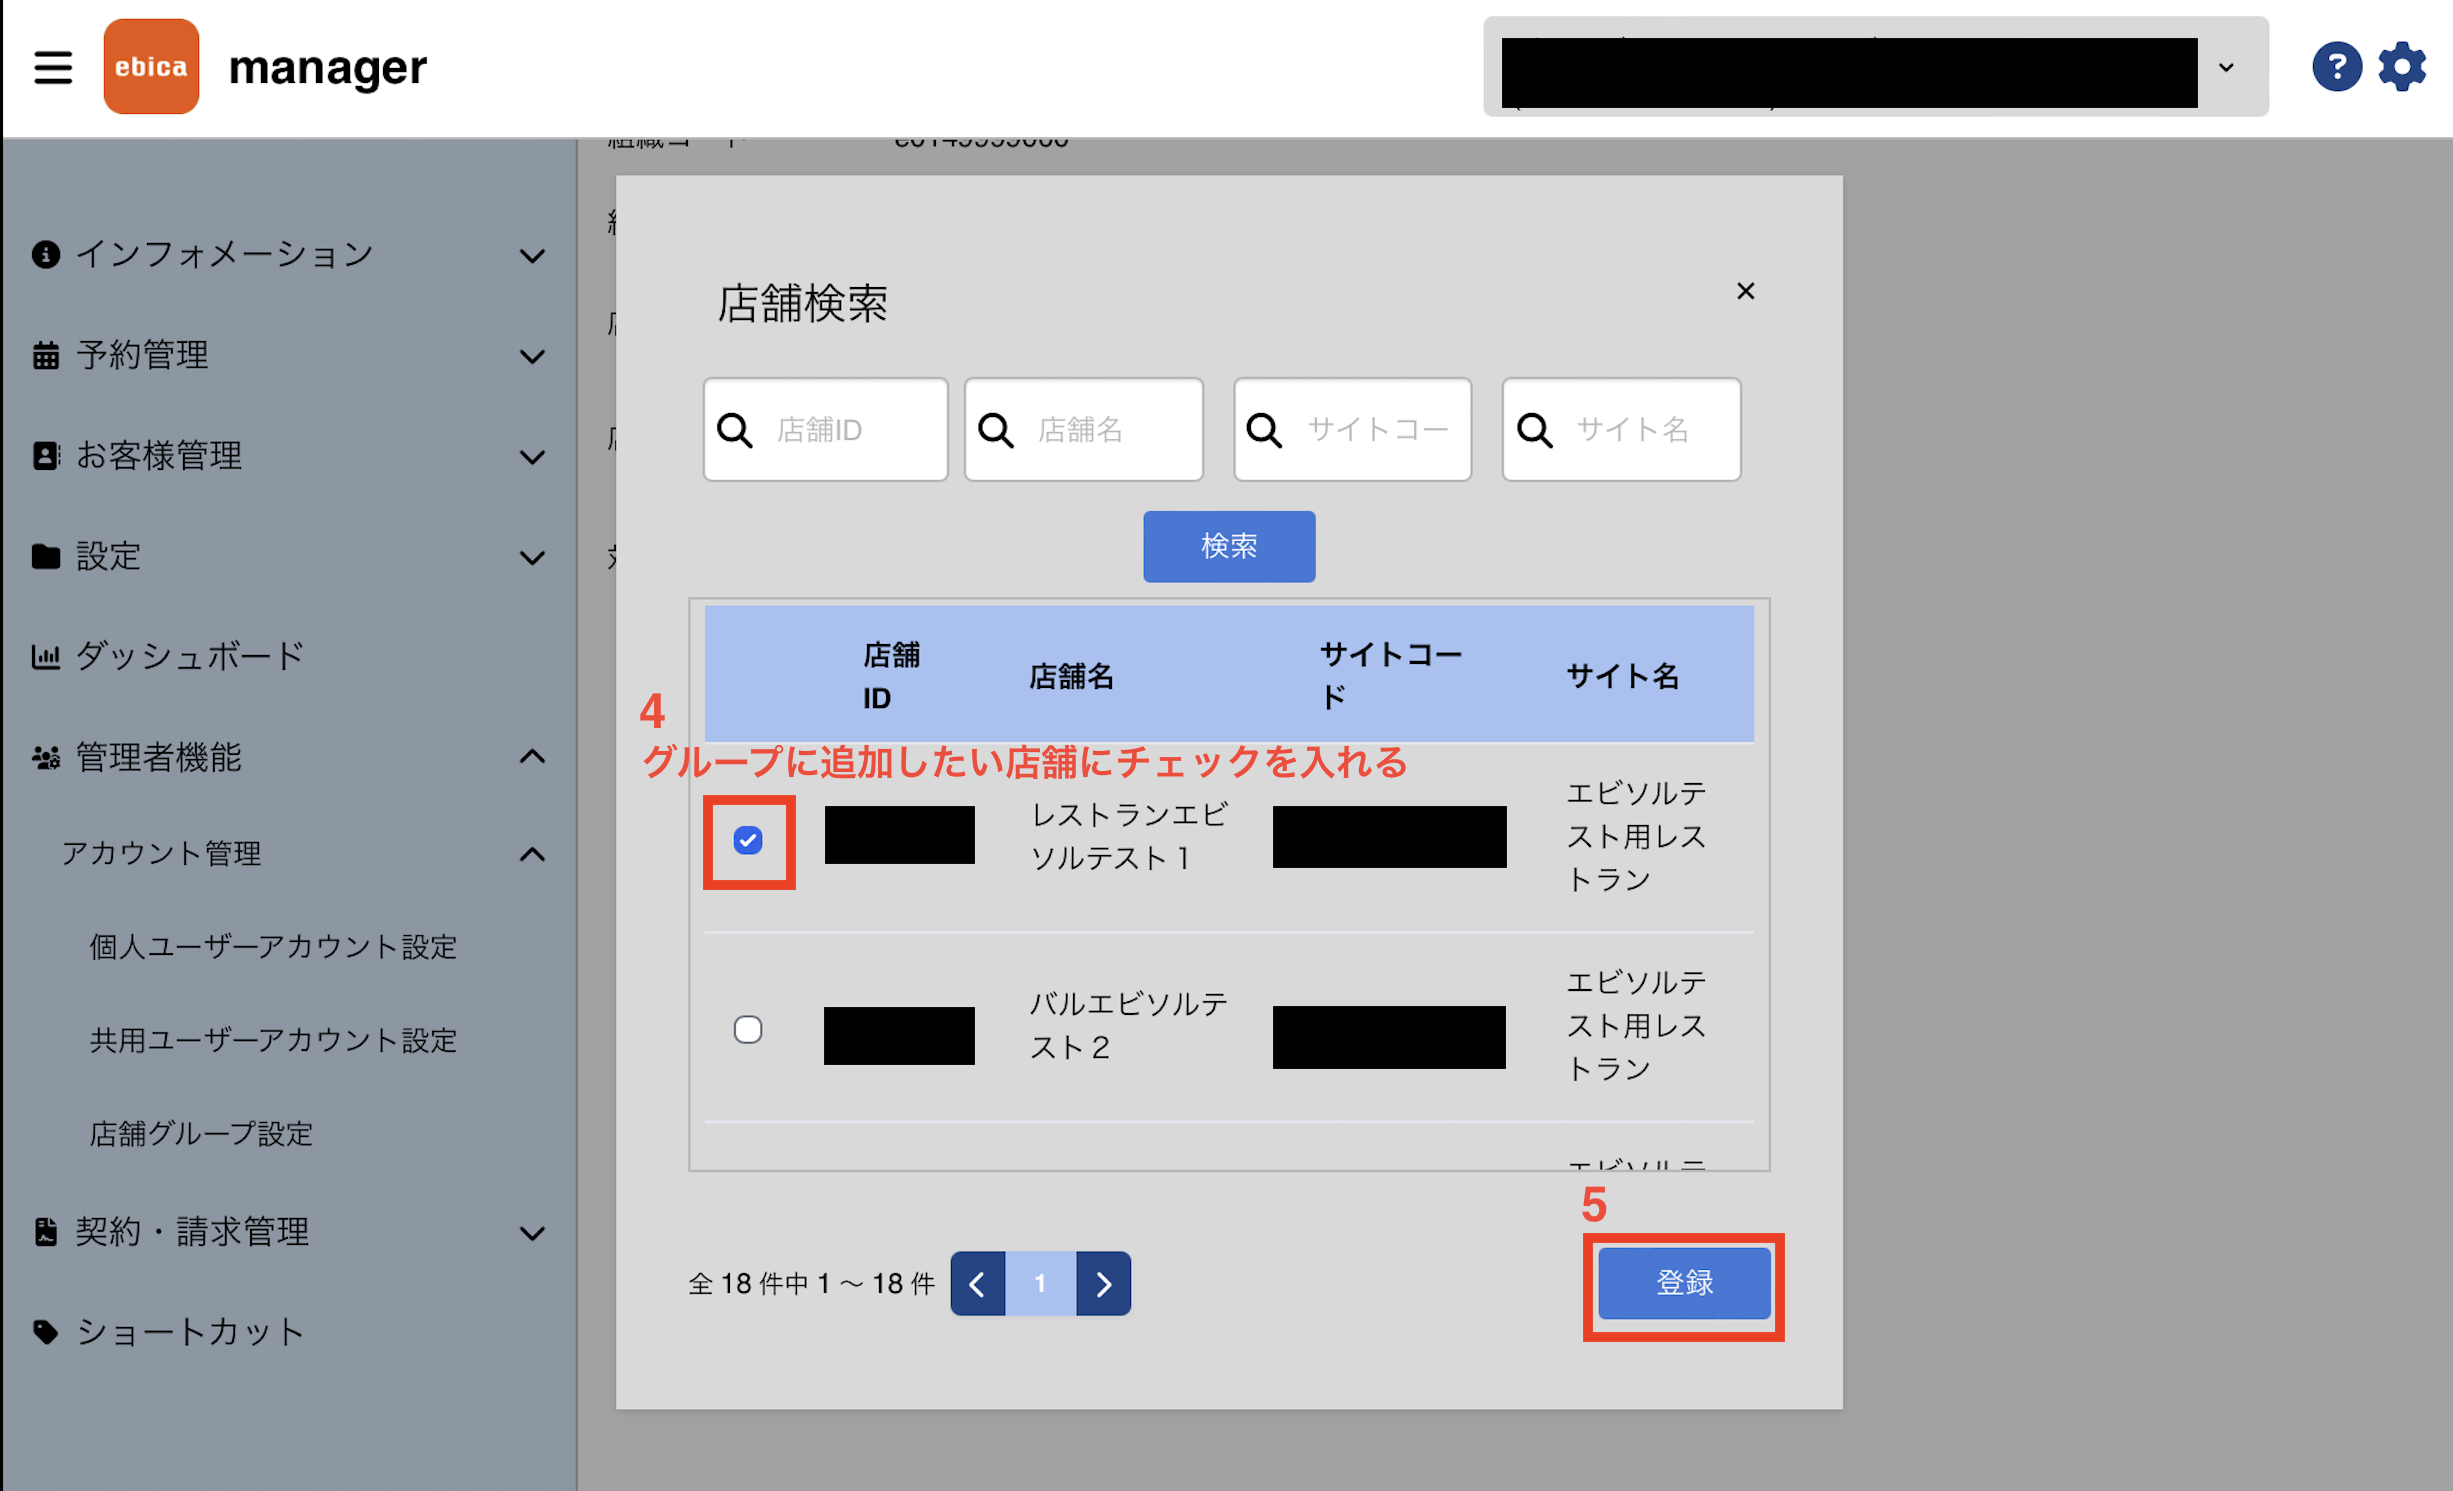2453x1491 pixels.
Task: Click the サイトコード column header
Action: click(1390, 676)
